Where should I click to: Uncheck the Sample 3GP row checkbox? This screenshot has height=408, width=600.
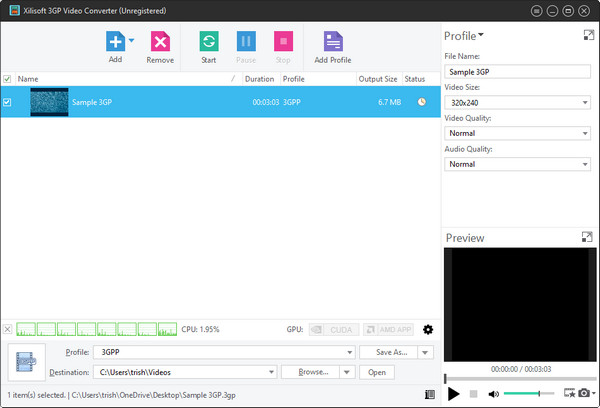7,102
